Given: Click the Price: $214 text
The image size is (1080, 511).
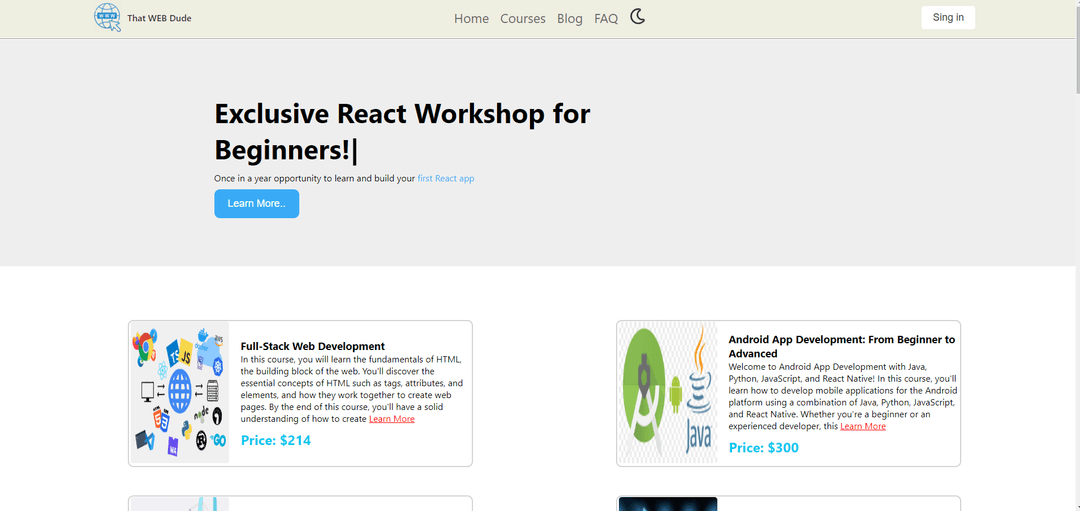Looking at the screenshot, I should click(276, 440).
